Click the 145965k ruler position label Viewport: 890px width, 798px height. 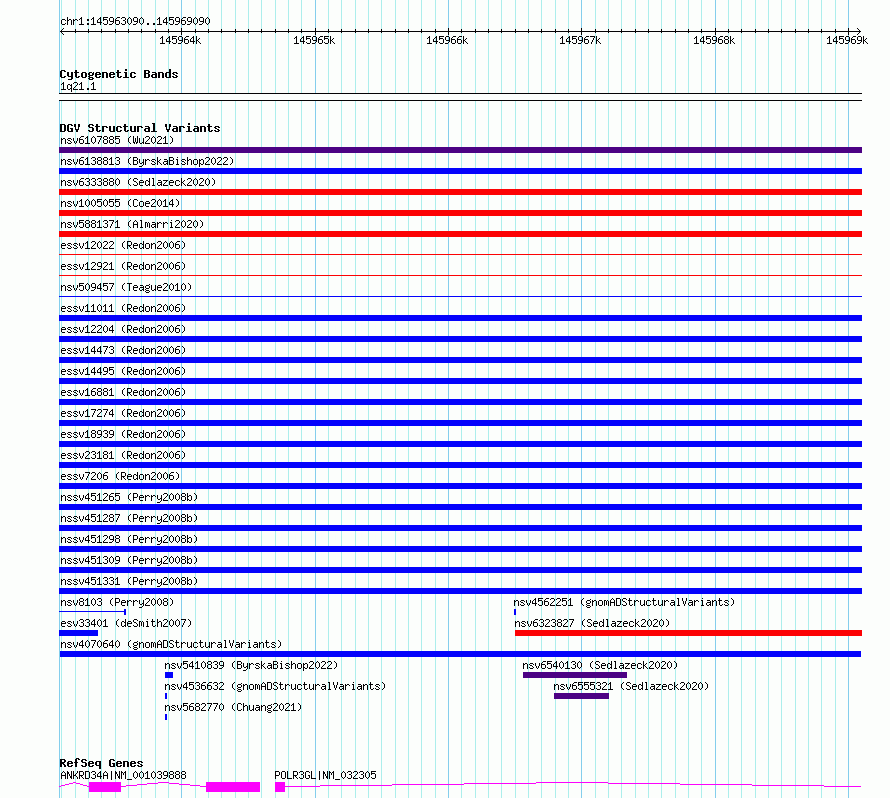point(314,40)
